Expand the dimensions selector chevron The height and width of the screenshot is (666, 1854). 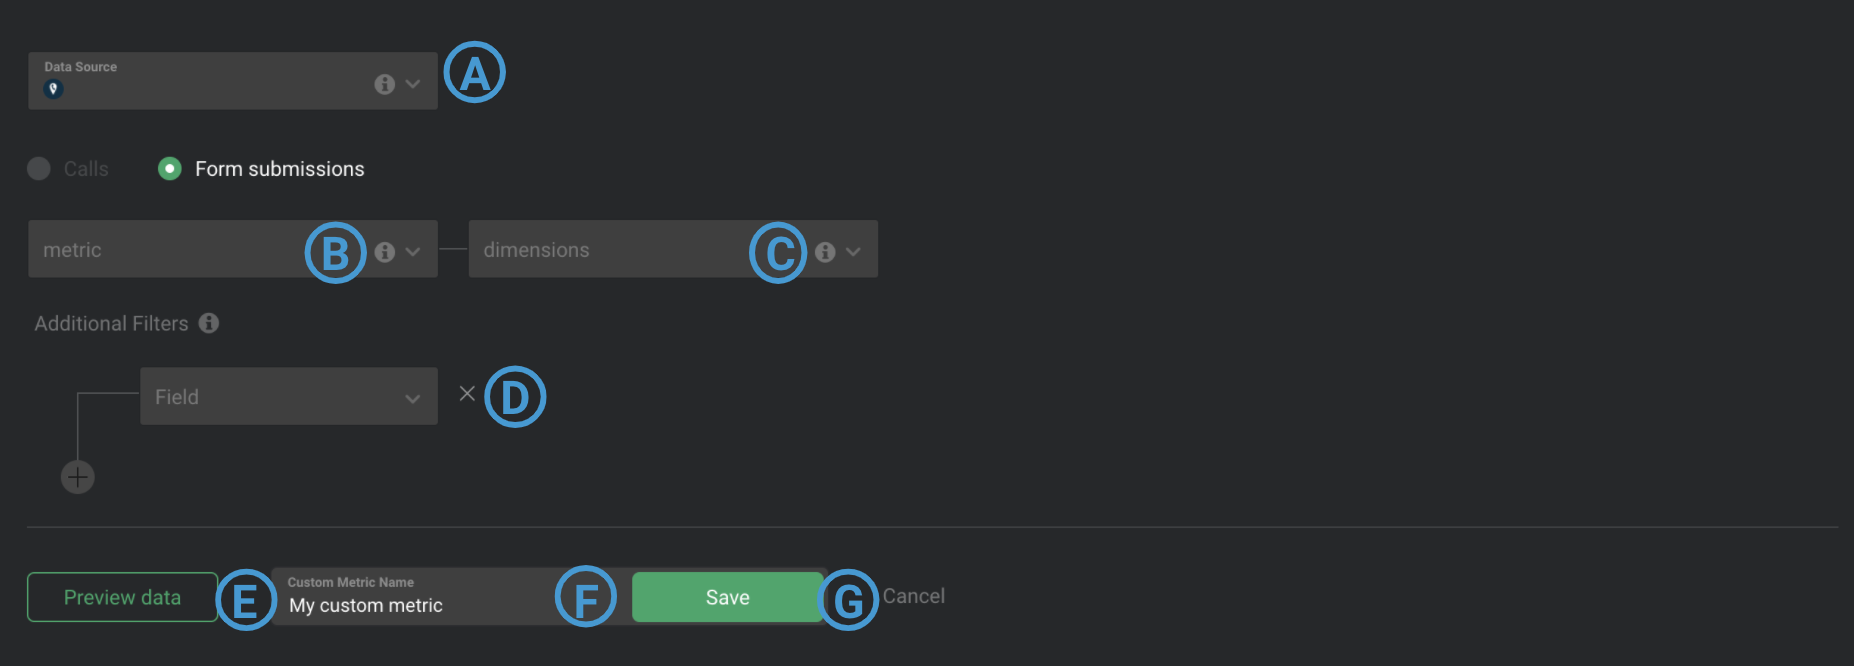click(x=853, y=252)
